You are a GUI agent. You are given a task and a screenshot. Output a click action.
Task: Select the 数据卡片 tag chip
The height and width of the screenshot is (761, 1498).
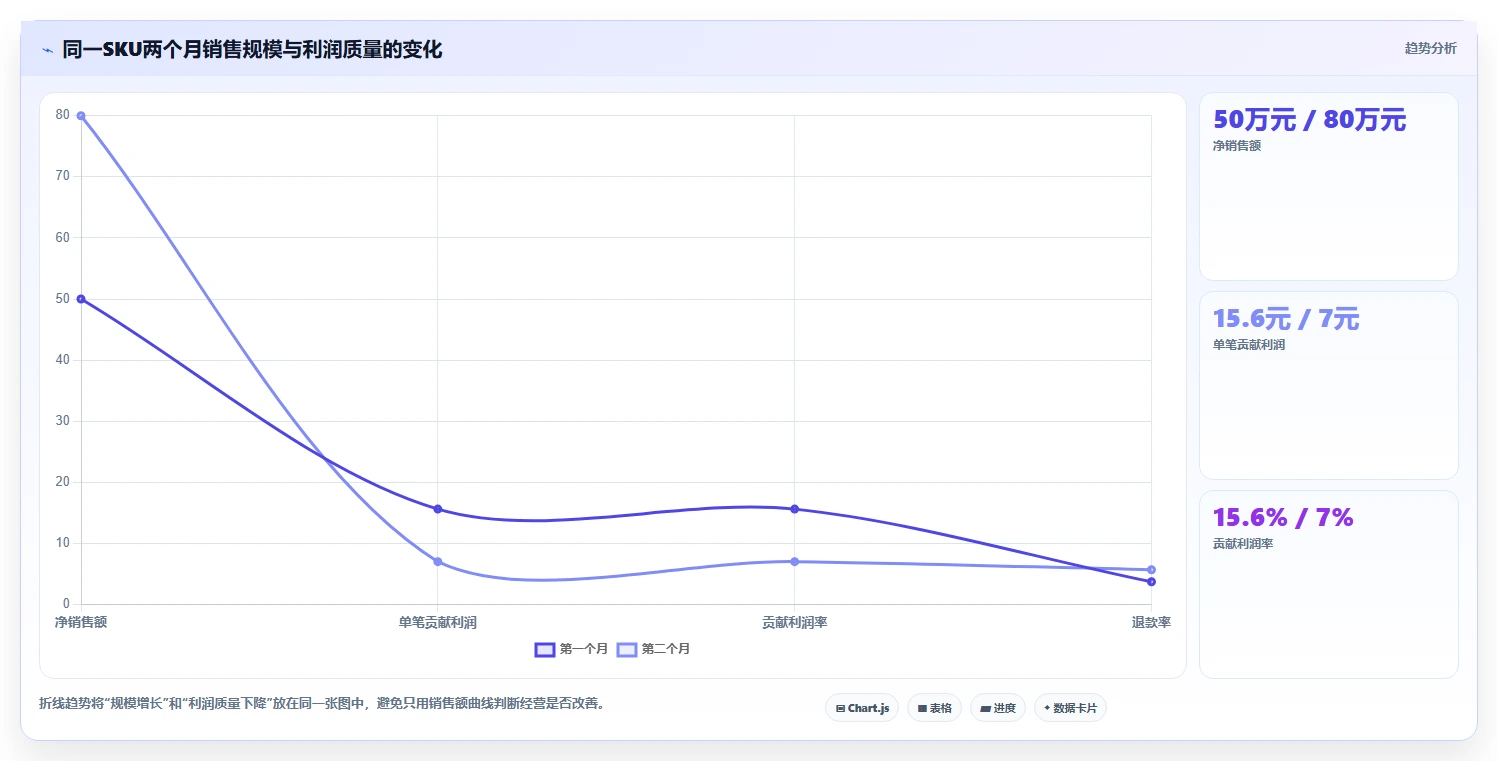pyautogui.click(x=1070, y=708)
